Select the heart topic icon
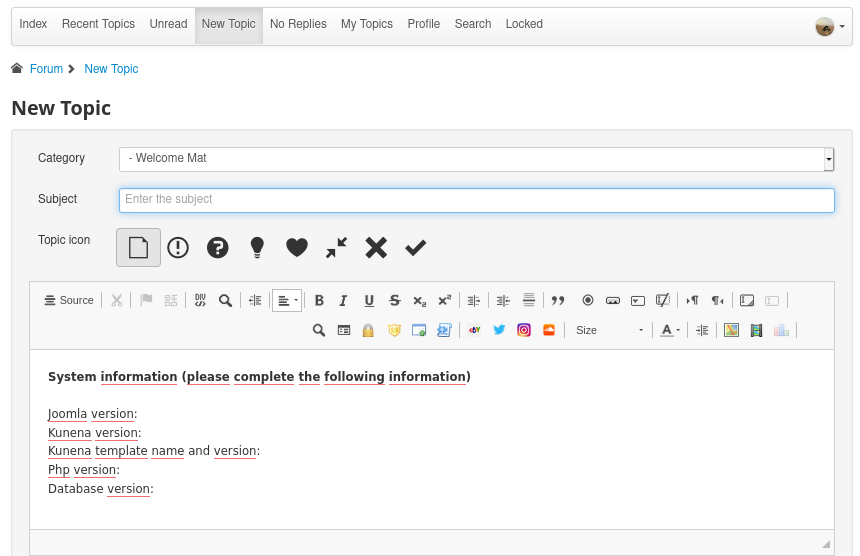860x556 pixels. tap(296, 247)
